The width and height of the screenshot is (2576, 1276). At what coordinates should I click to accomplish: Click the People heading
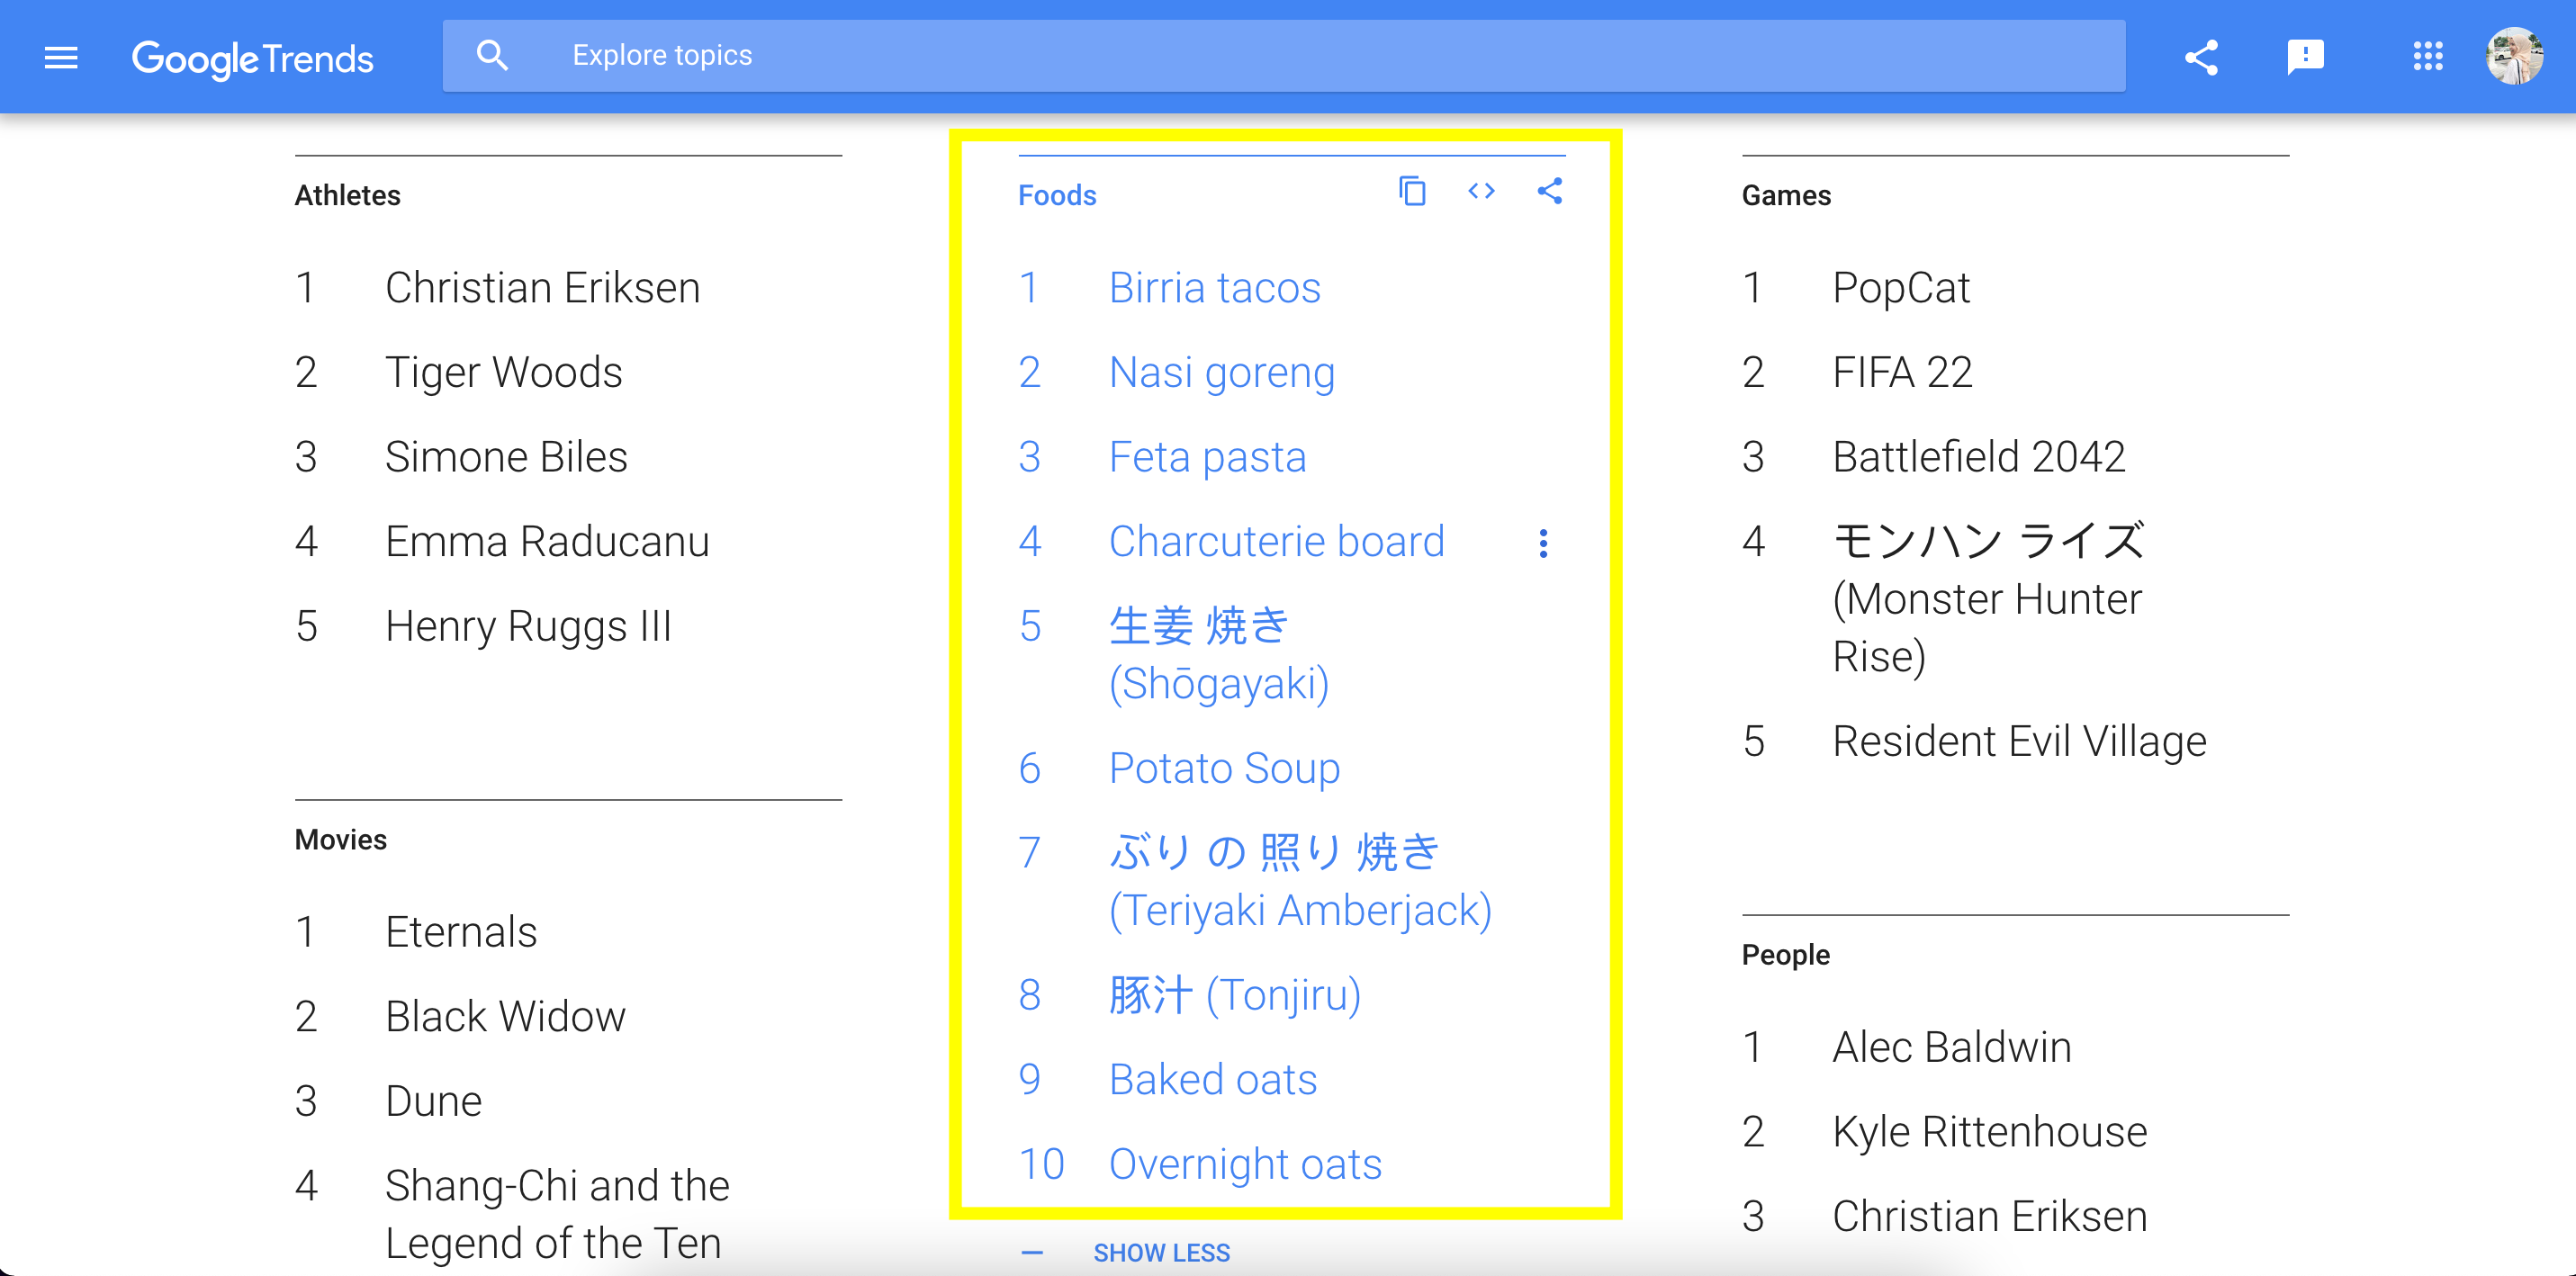pos(1785,955)
